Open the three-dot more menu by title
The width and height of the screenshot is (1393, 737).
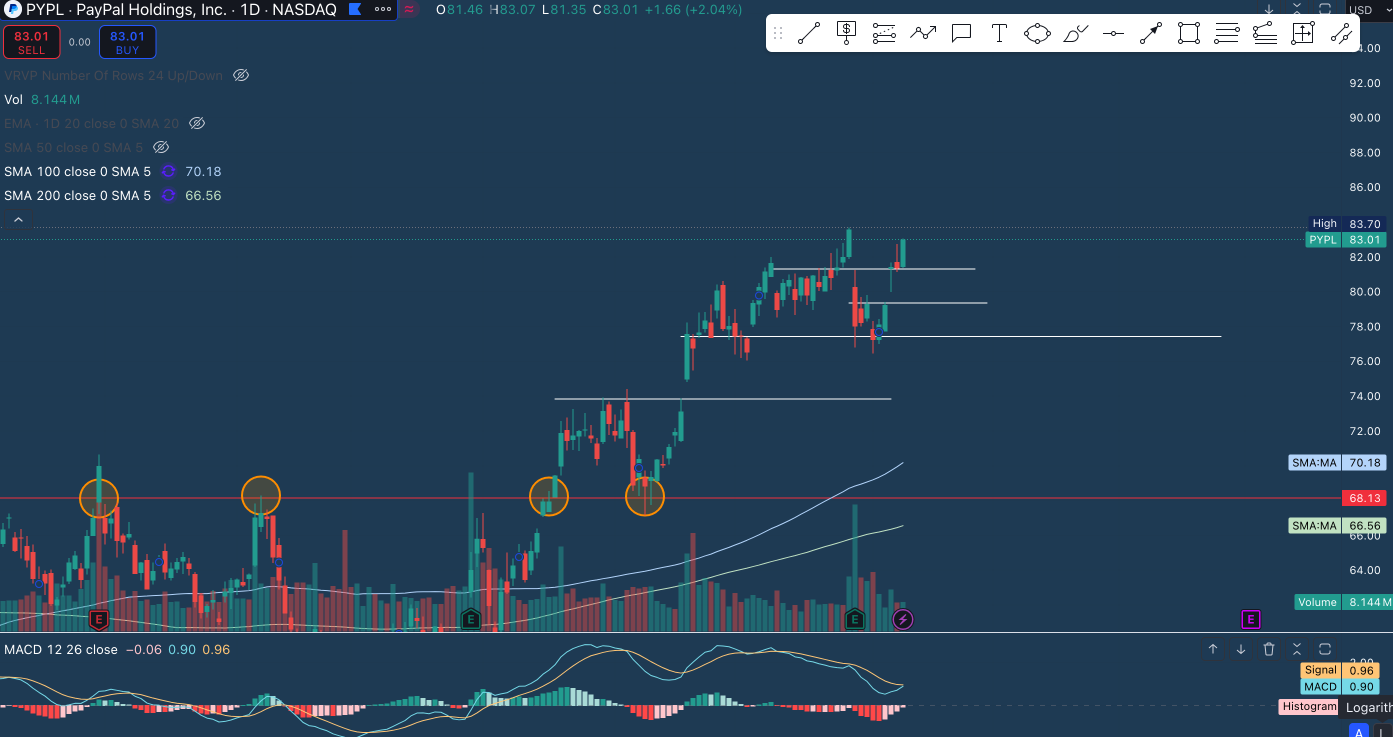tap(383, 9)
